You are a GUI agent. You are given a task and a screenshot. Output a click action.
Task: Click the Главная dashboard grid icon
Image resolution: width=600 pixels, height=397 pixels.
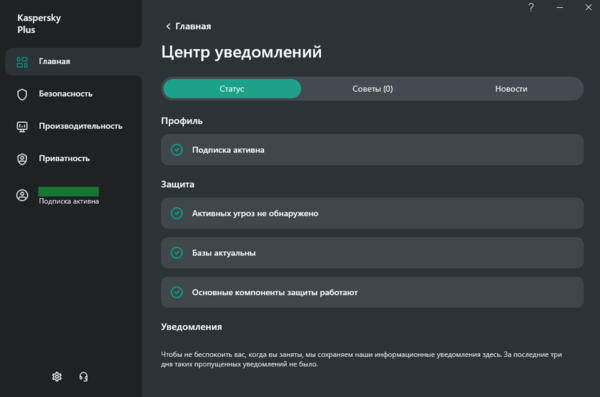tap(22, 62)
